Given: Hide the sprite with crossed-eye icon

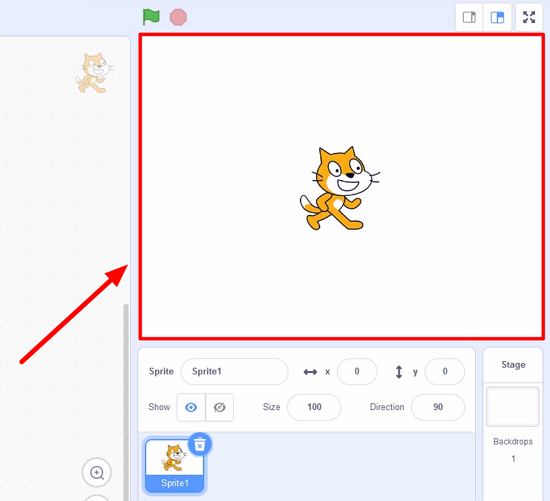Looking at the screenshot, I should pyautogui.click(x=220, y=407).
